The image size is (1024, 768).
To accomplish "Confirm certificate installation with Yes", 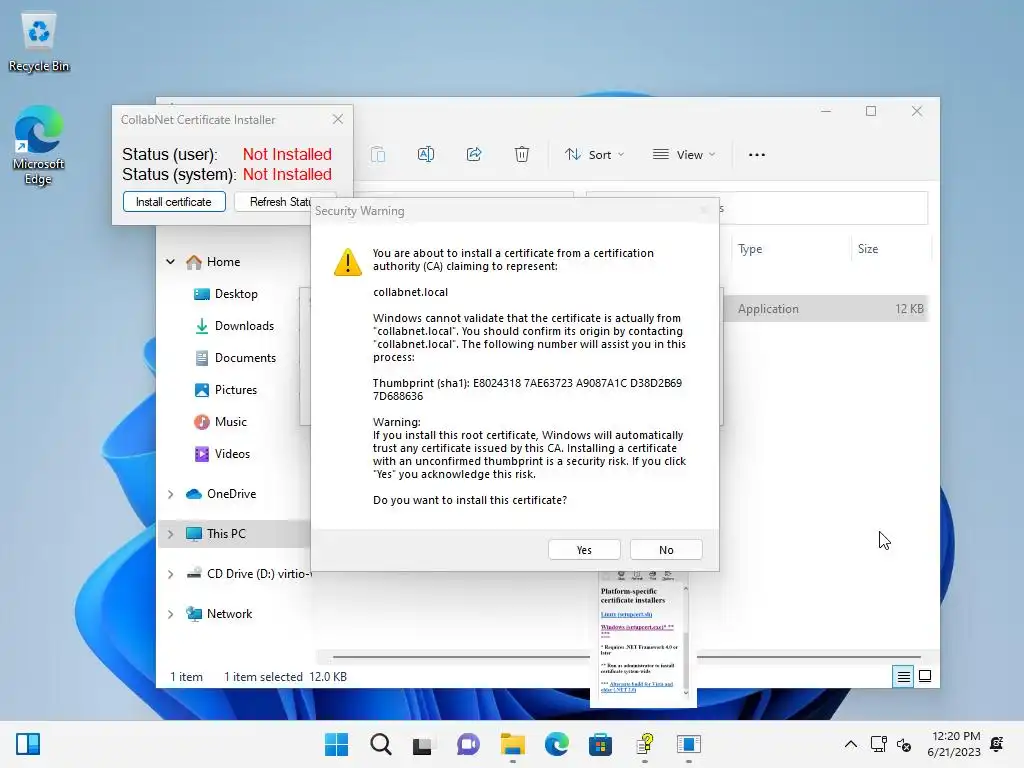I will pos(584,550).
